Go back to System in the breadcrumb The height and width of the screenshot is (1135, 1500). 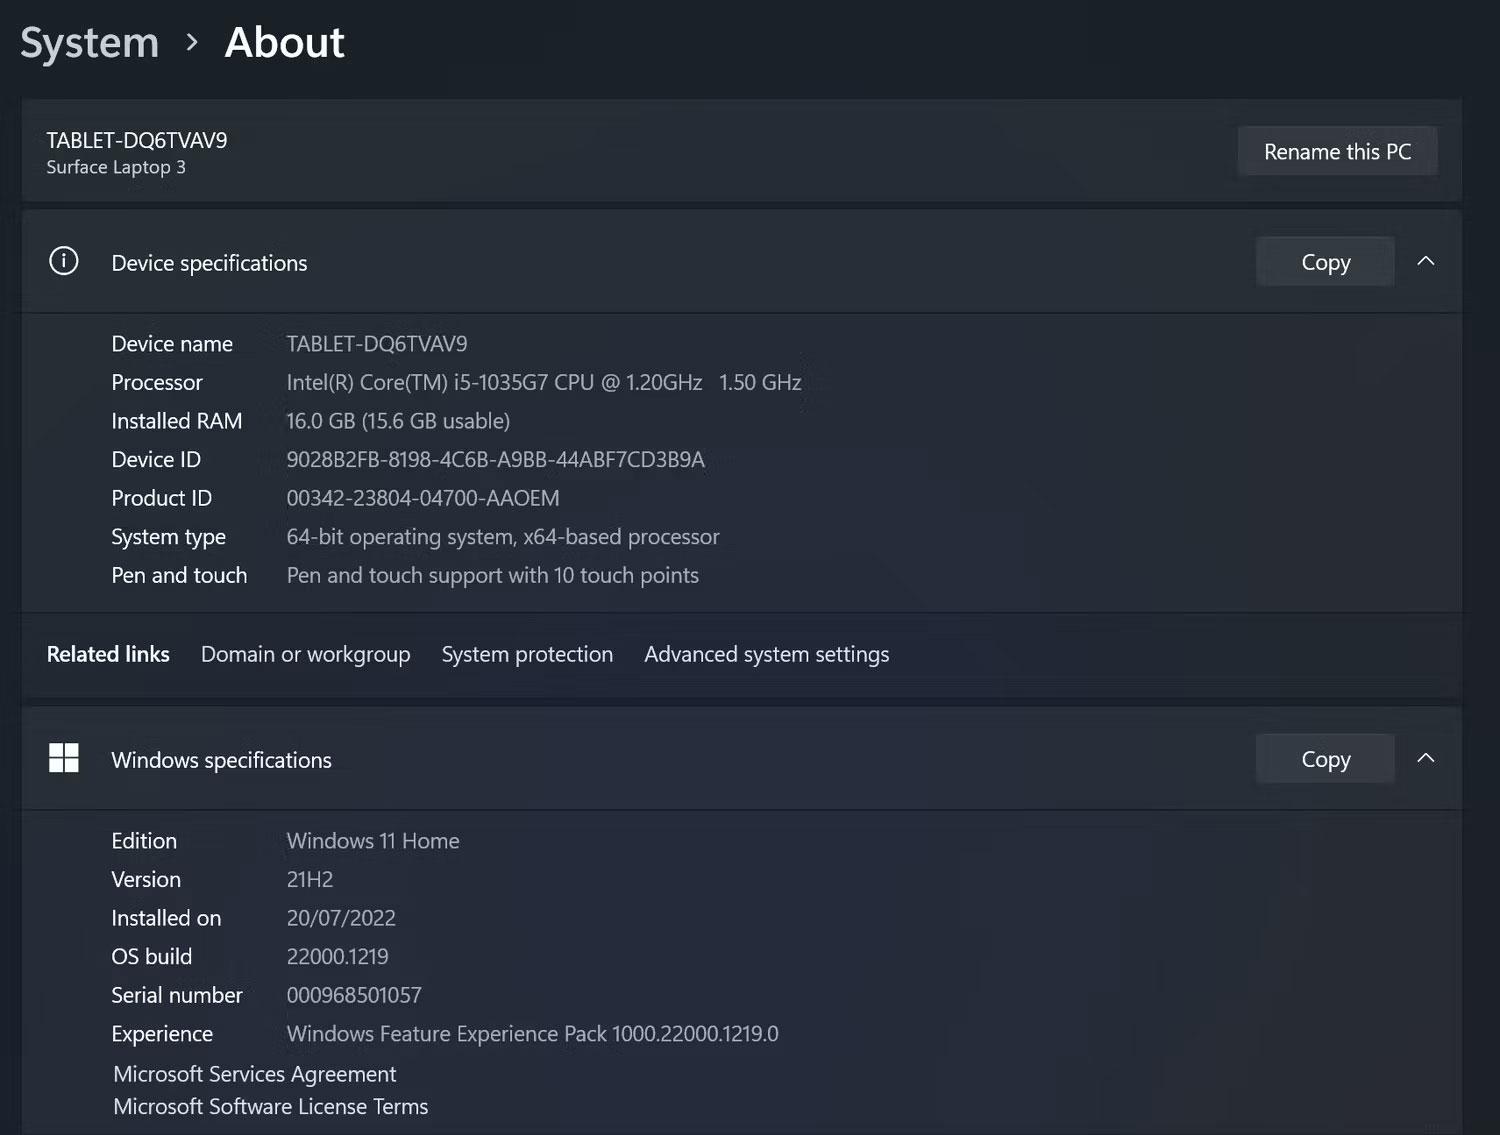(90, 43)
